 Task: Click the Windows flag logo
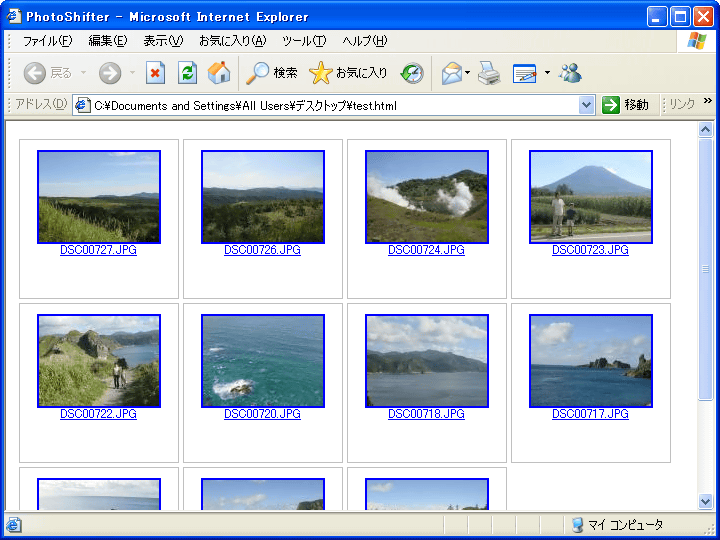(697, 41)
